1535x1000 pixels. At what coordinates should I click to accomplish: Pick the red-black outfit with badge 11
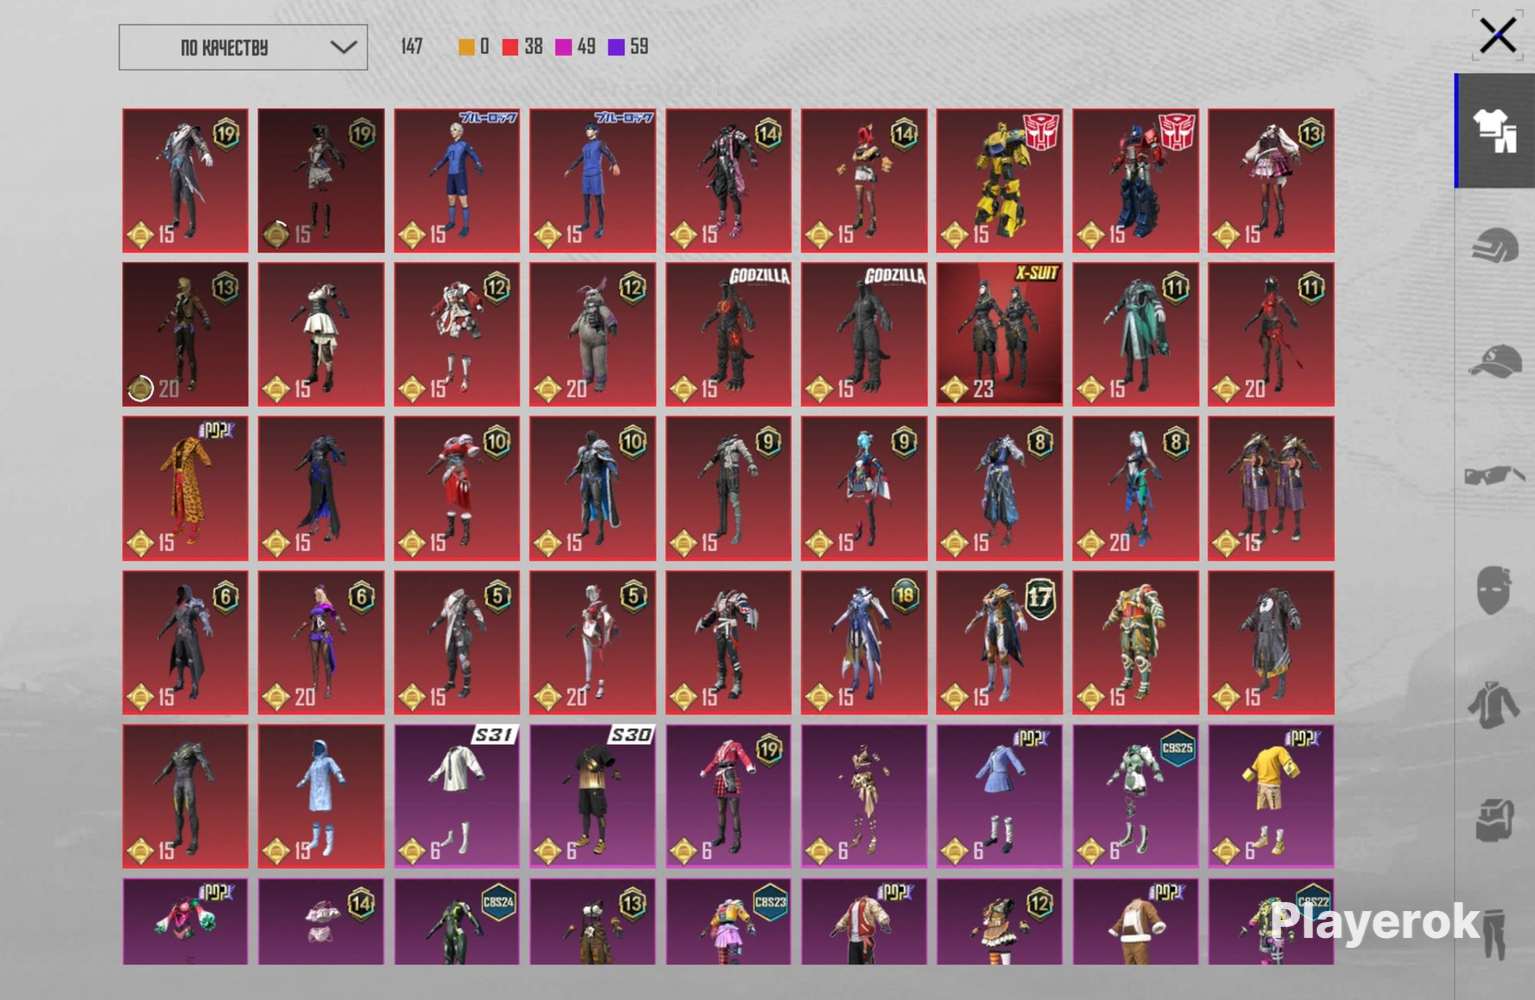pyautogui.click(x=1271, y=334)
